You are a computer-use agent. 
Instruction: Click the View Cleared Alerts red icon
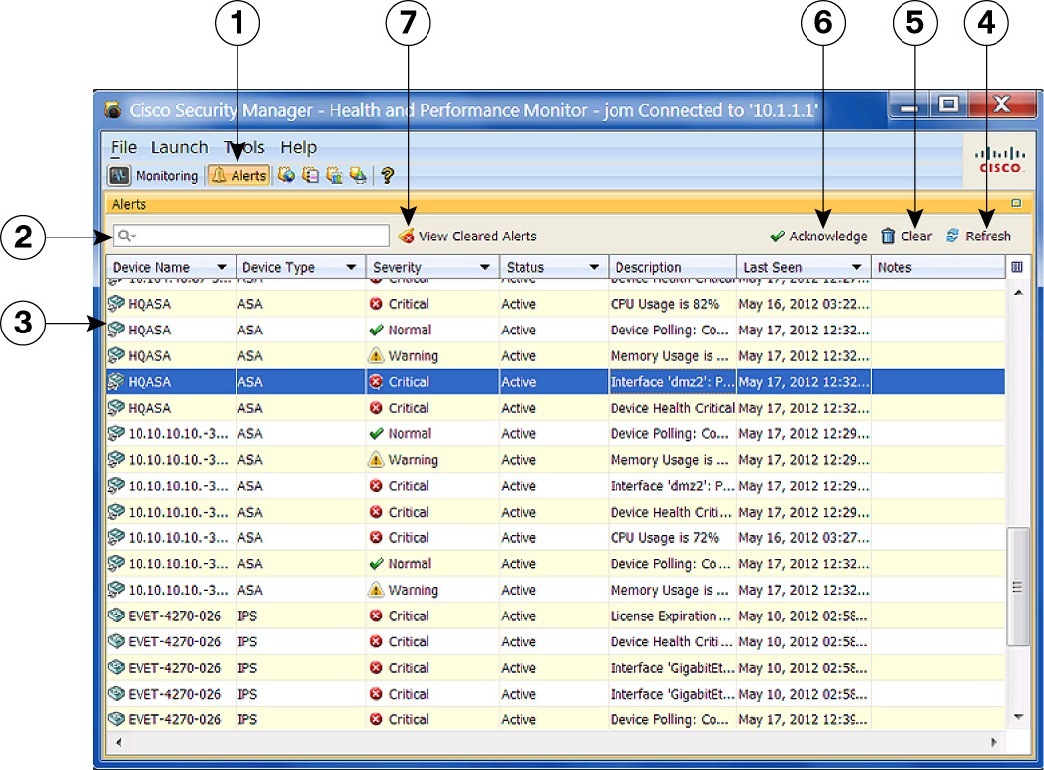click(408, 236)
